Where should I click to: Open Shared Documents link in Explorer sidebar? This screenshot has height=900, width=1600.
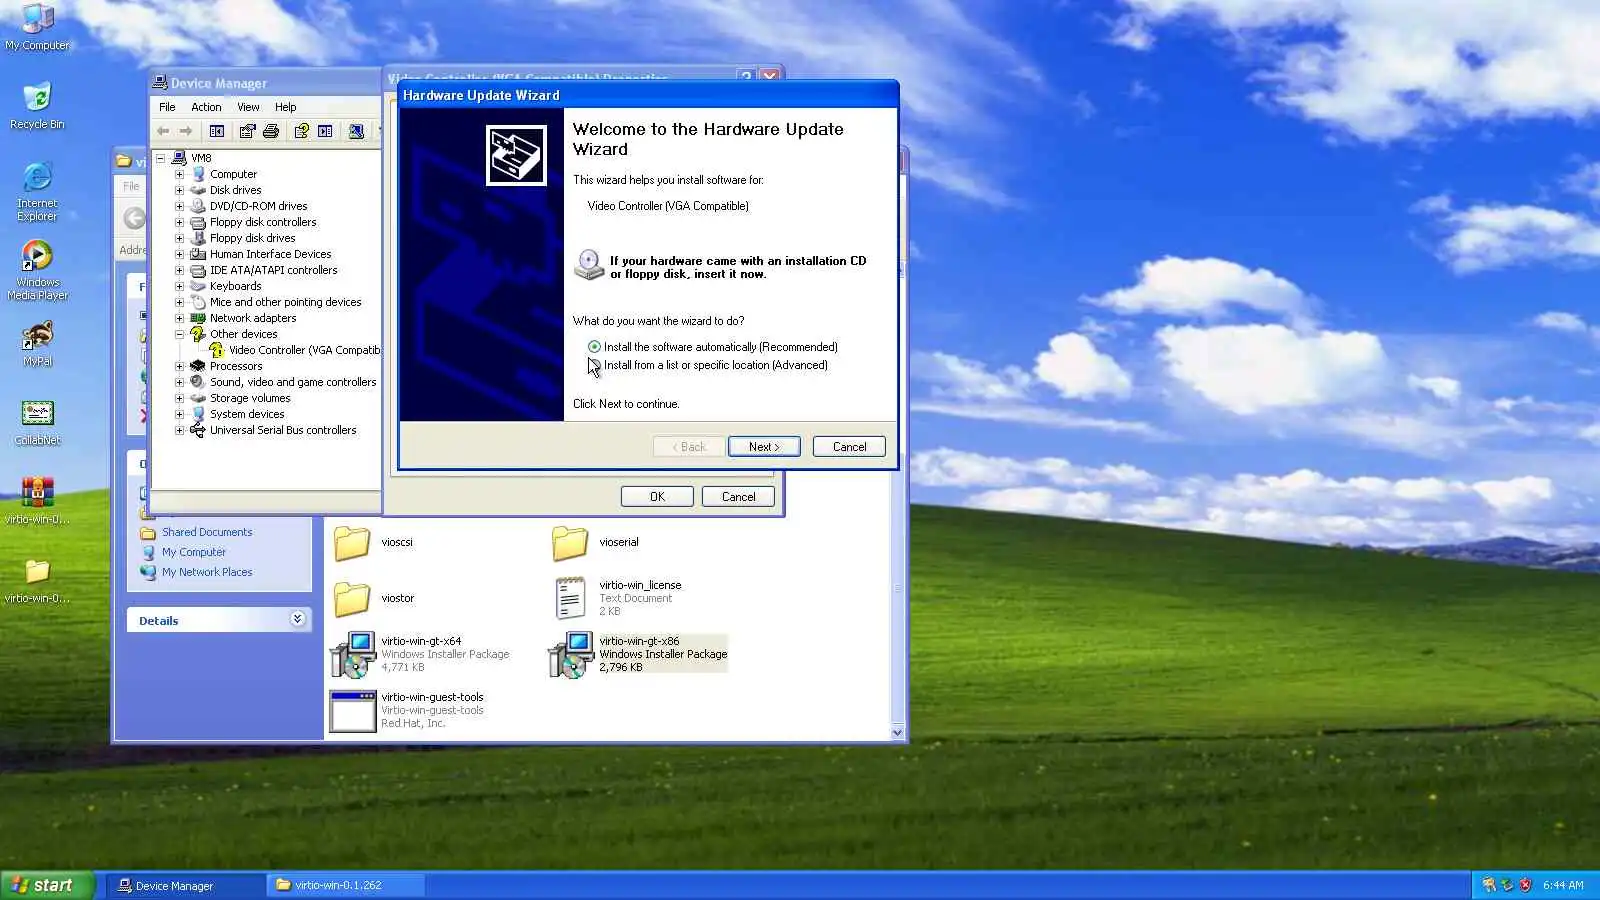click(x=207, y=533)
